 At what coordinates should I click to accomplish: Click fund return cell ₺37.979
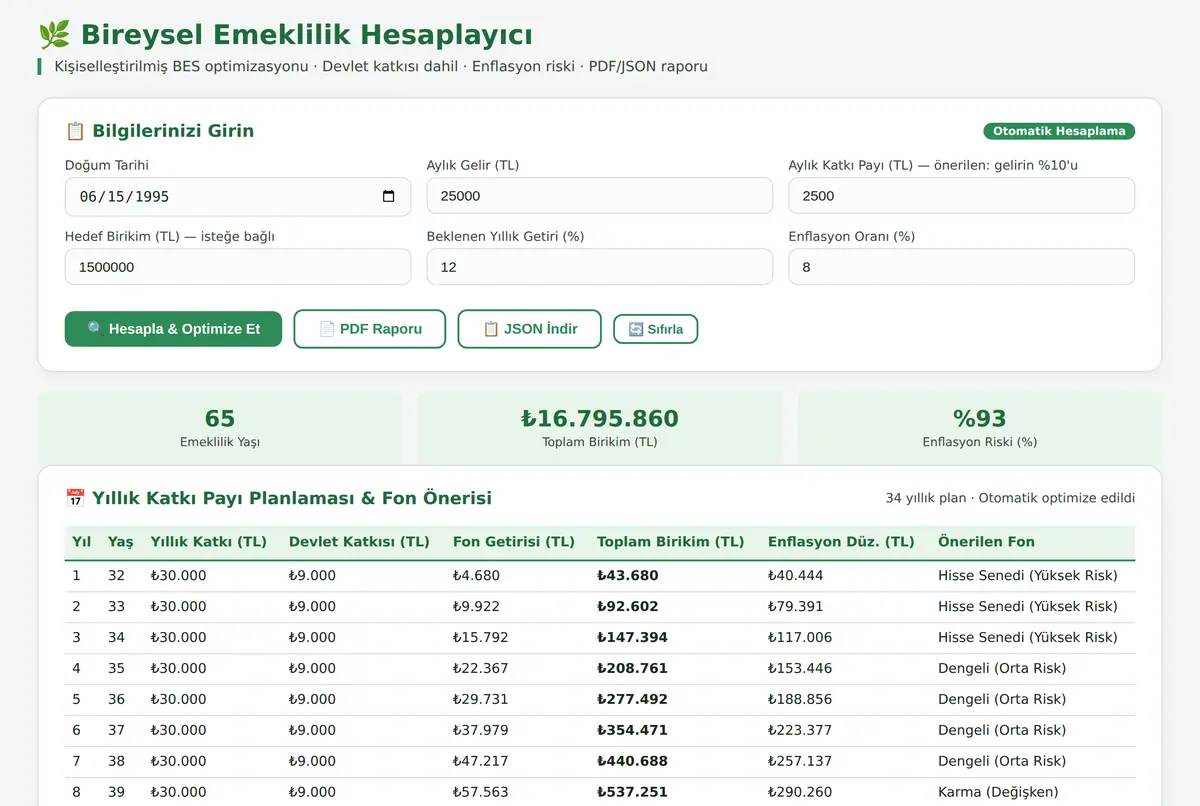coord(481,731)
